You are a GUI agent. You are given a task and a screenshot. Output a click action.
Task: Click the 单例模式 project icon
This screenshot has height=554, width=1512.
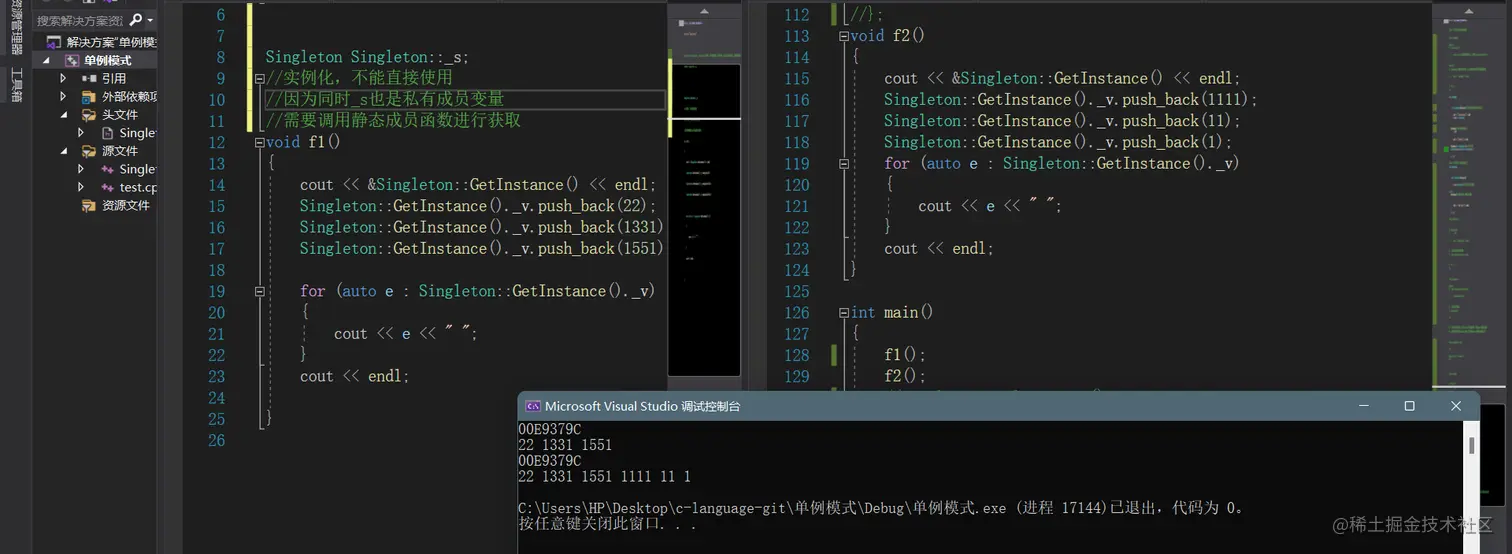click(x=71, y=61)
